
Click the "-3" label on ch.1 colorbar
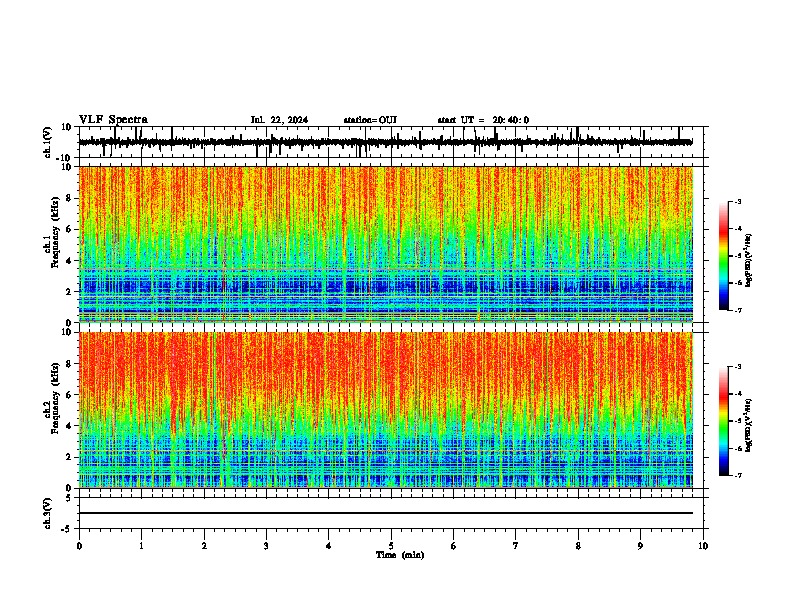point(737,202)
